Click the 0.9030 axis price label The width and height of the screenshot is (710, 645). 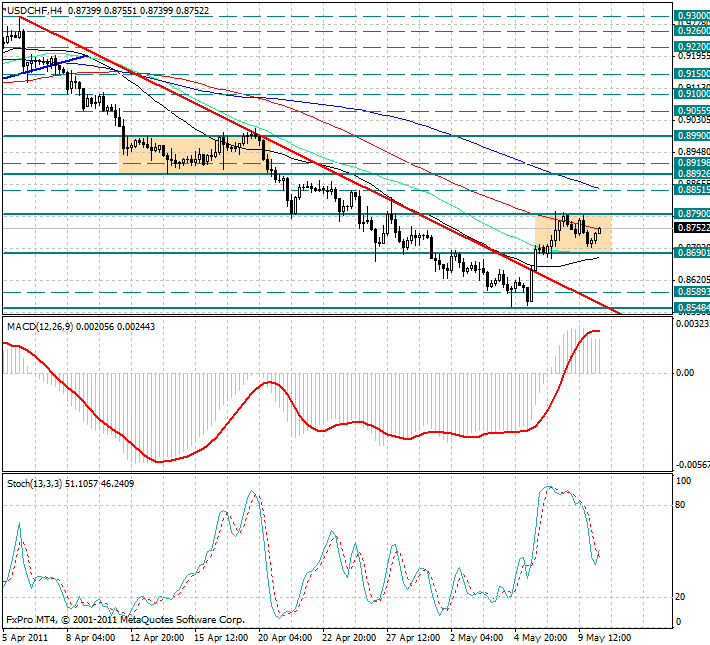pos(693,120)
